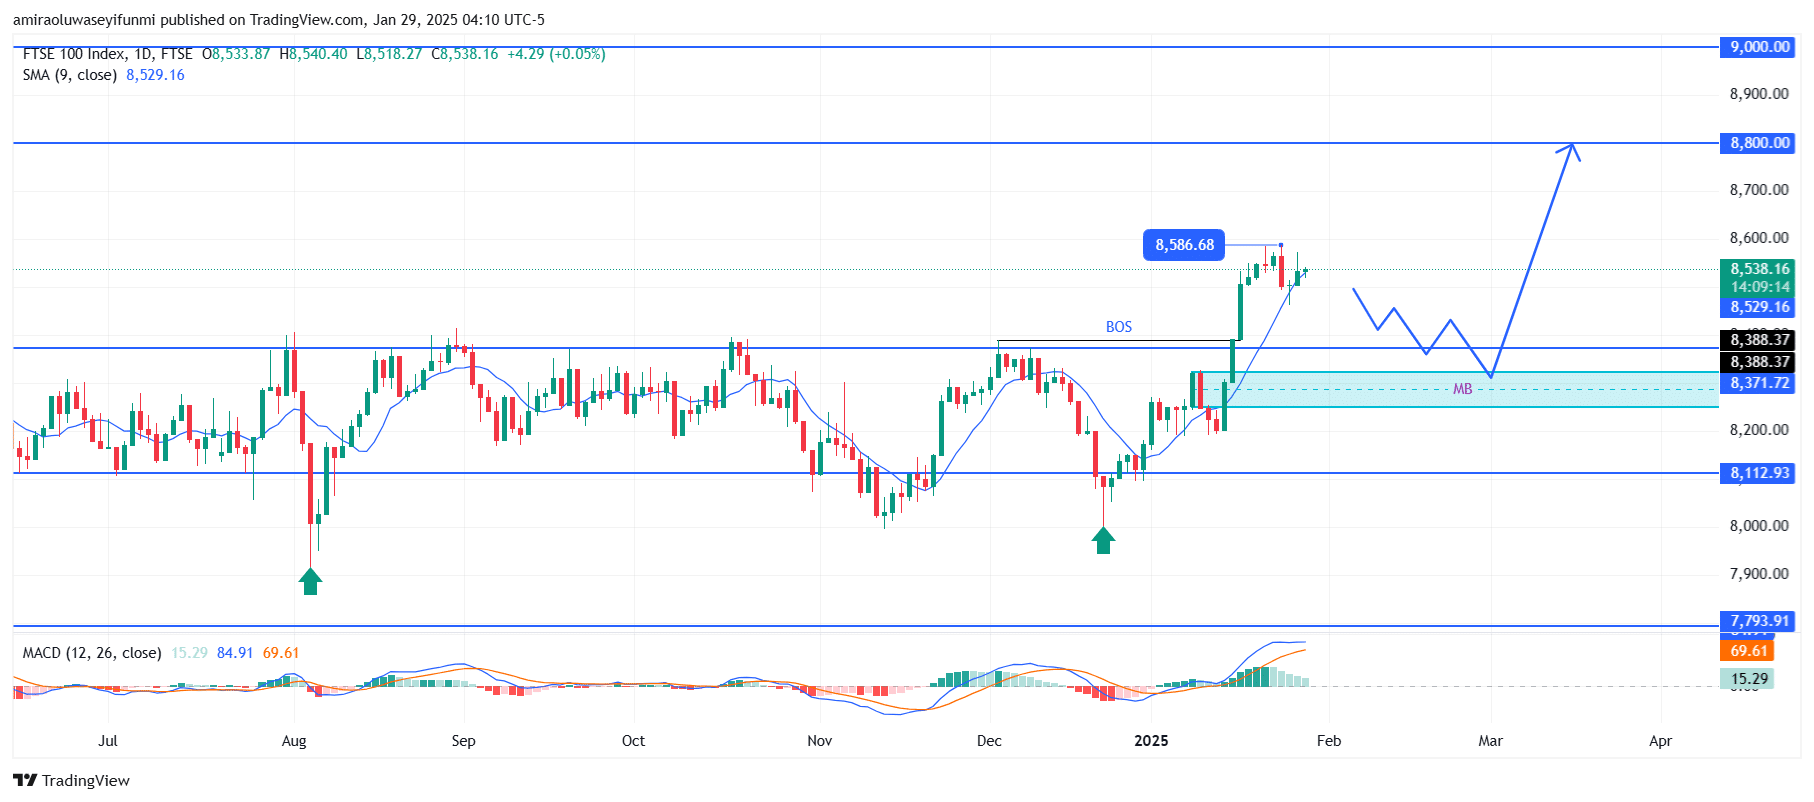Click the MACD (12, 26, close) indicator legend
1814x802 pixels.
(92, 653)
